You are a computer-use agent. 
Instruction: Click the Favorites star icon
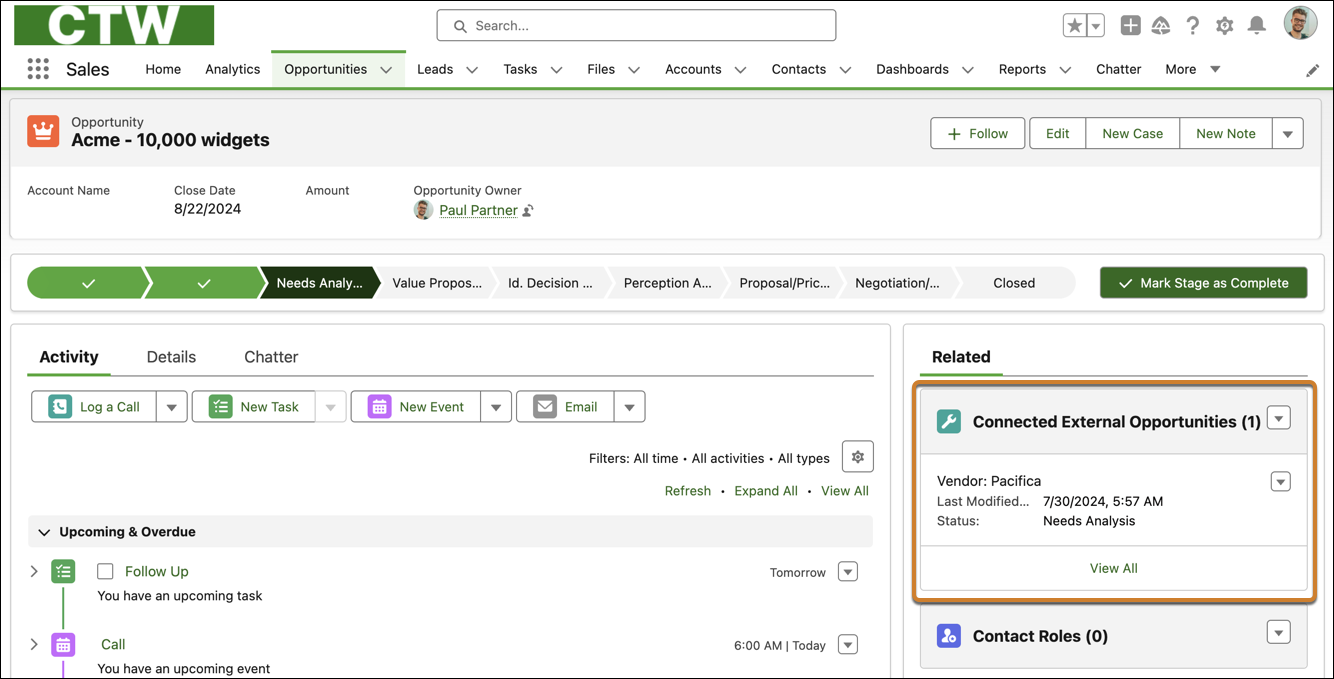pos(1075,26)
